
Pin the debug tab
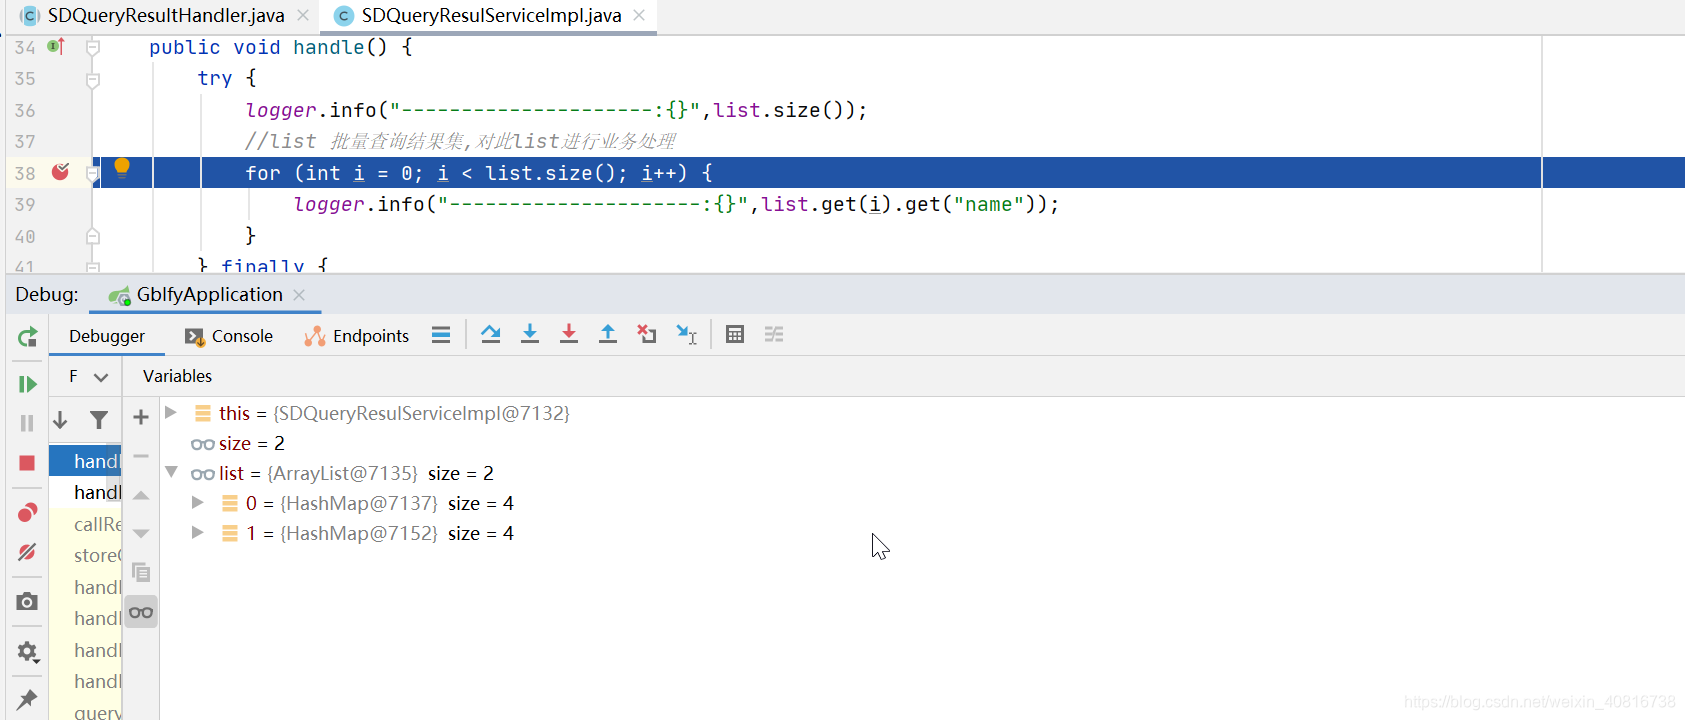27,699
